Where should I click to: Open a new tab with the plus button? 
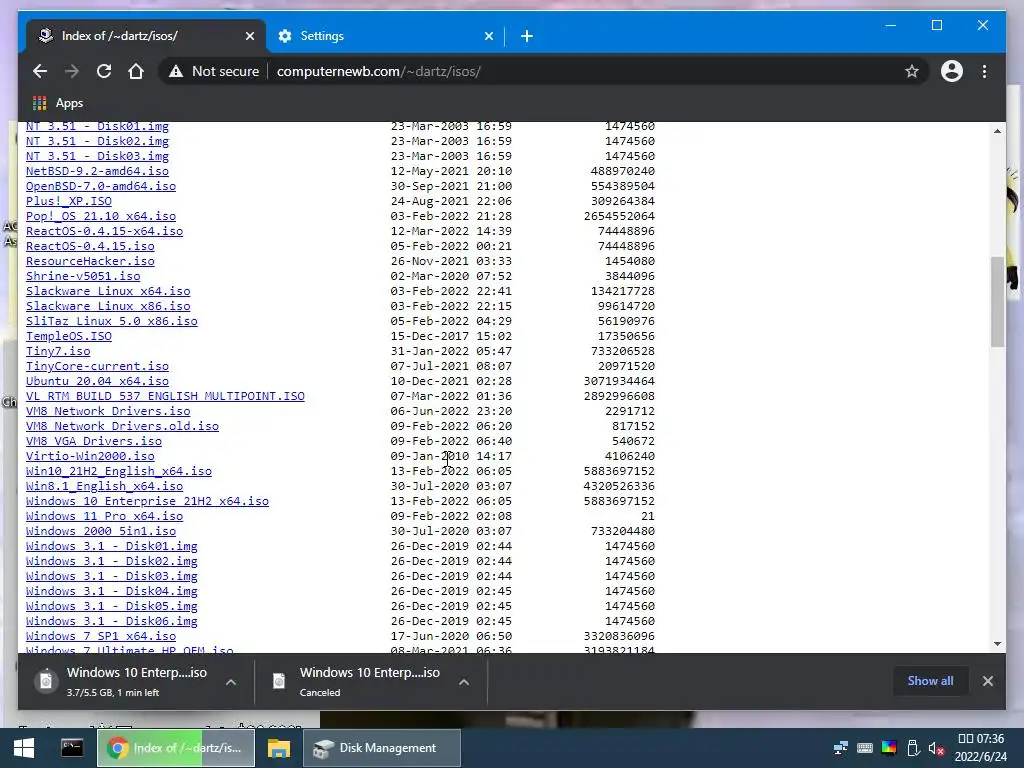[527, 37]
